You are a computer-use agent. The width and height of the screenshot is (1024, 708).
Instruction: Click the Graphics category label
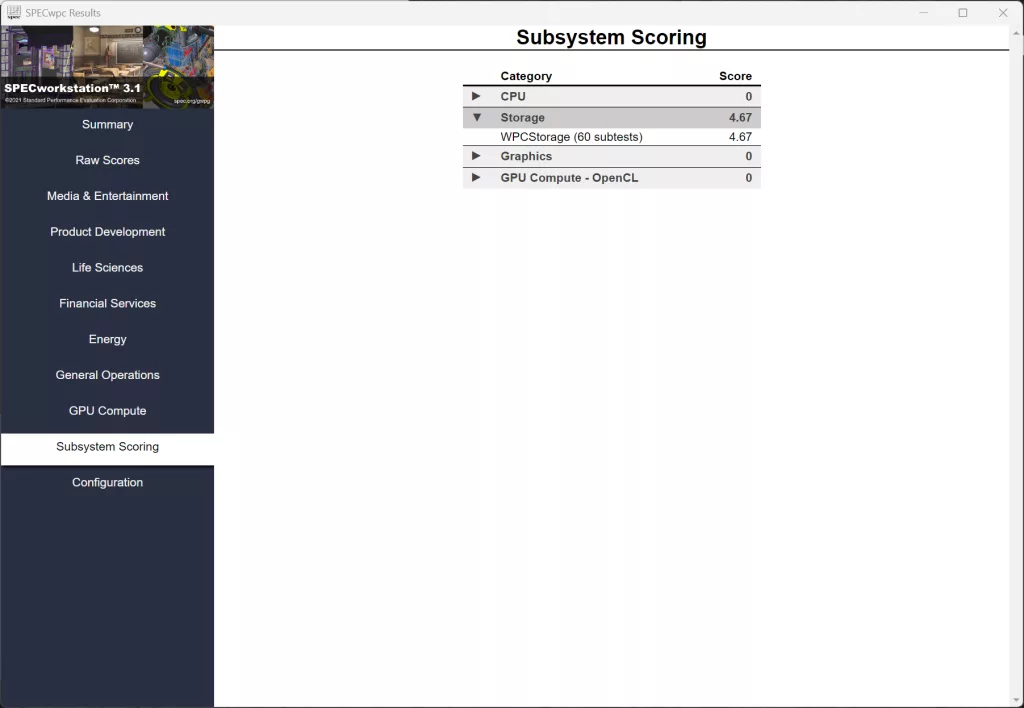coord(526,156)
